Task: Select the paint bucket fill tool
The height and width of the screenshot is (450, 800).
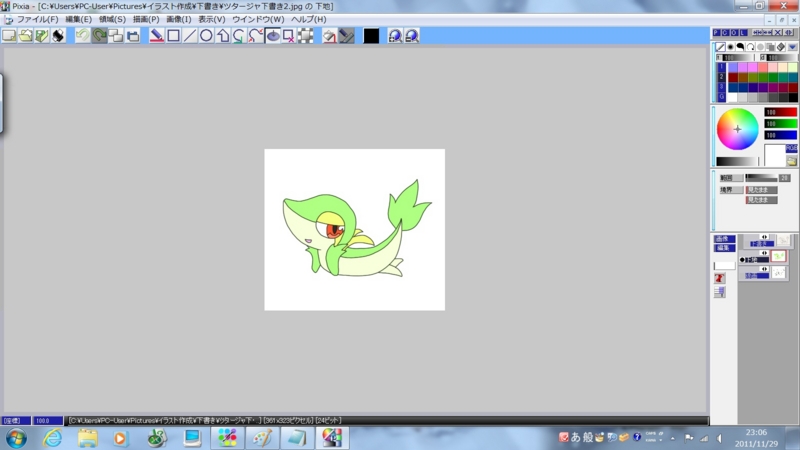Action: click(x=330, y=35)
